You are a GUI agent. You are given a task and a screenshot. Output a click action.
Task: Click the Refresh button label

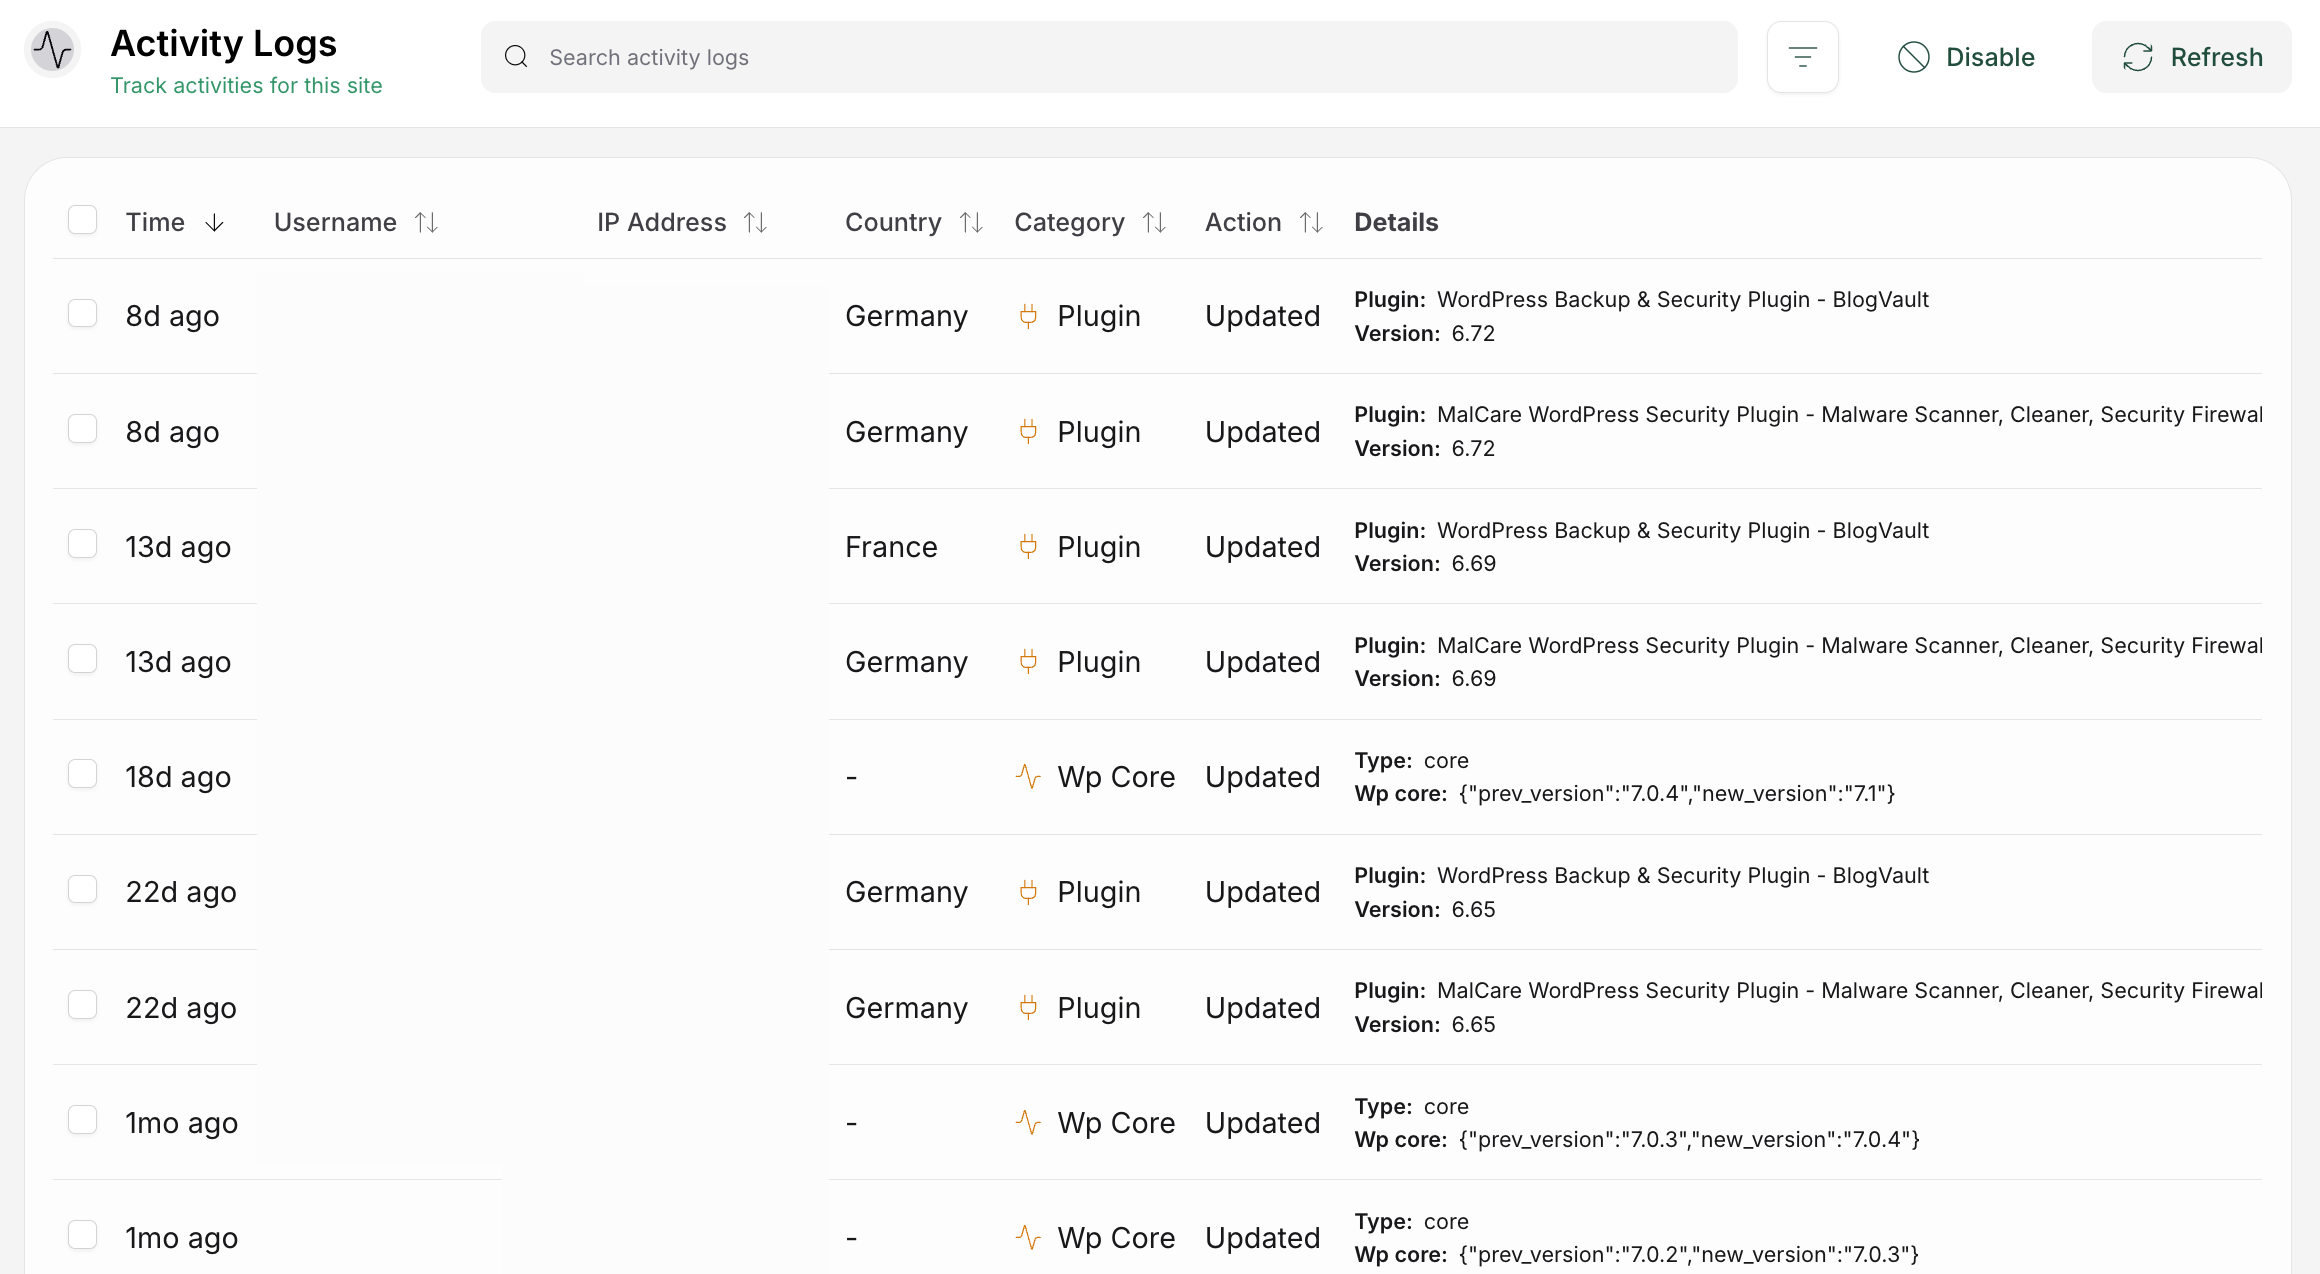point(2216,57)
